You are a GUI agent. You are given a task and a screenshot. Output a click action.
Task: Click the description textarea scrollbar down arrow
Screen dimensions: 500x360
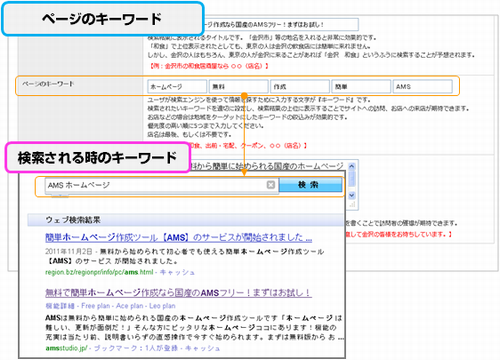coord(352,195)
